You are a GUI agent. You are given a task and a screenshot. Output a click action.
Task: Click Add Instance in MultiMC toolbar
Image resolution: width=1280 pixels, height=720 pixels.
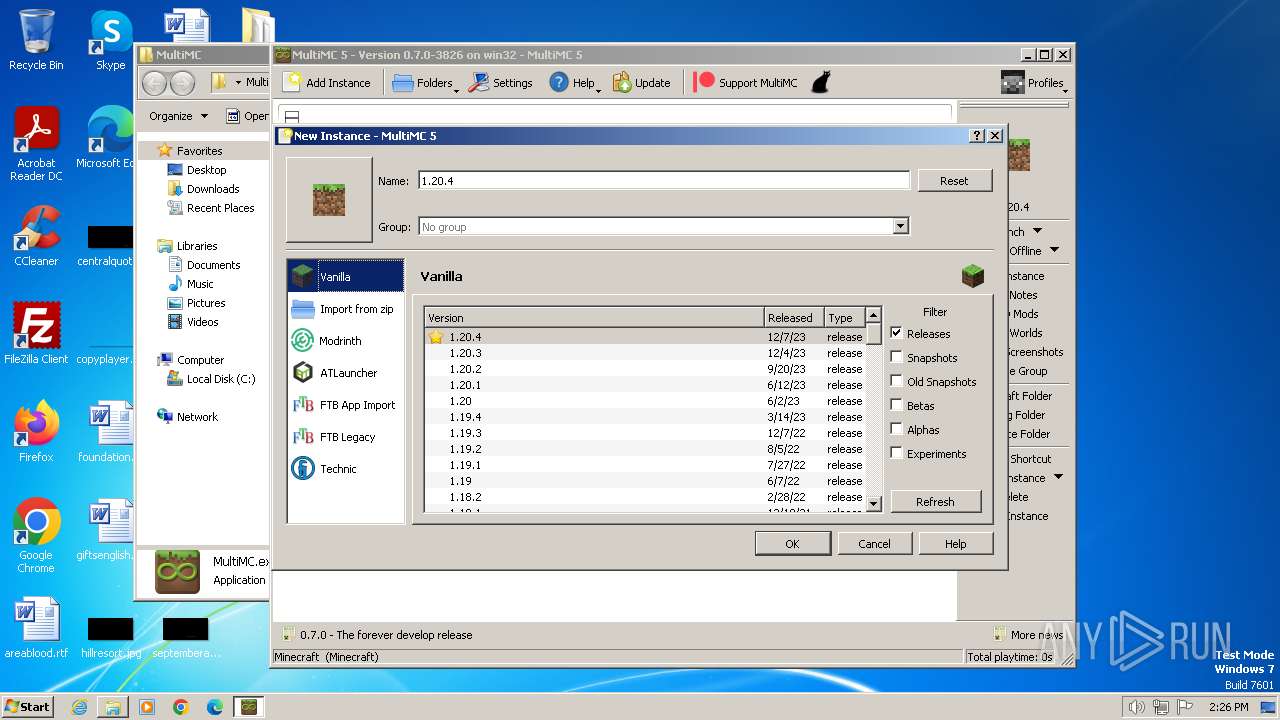pos(326,83)
